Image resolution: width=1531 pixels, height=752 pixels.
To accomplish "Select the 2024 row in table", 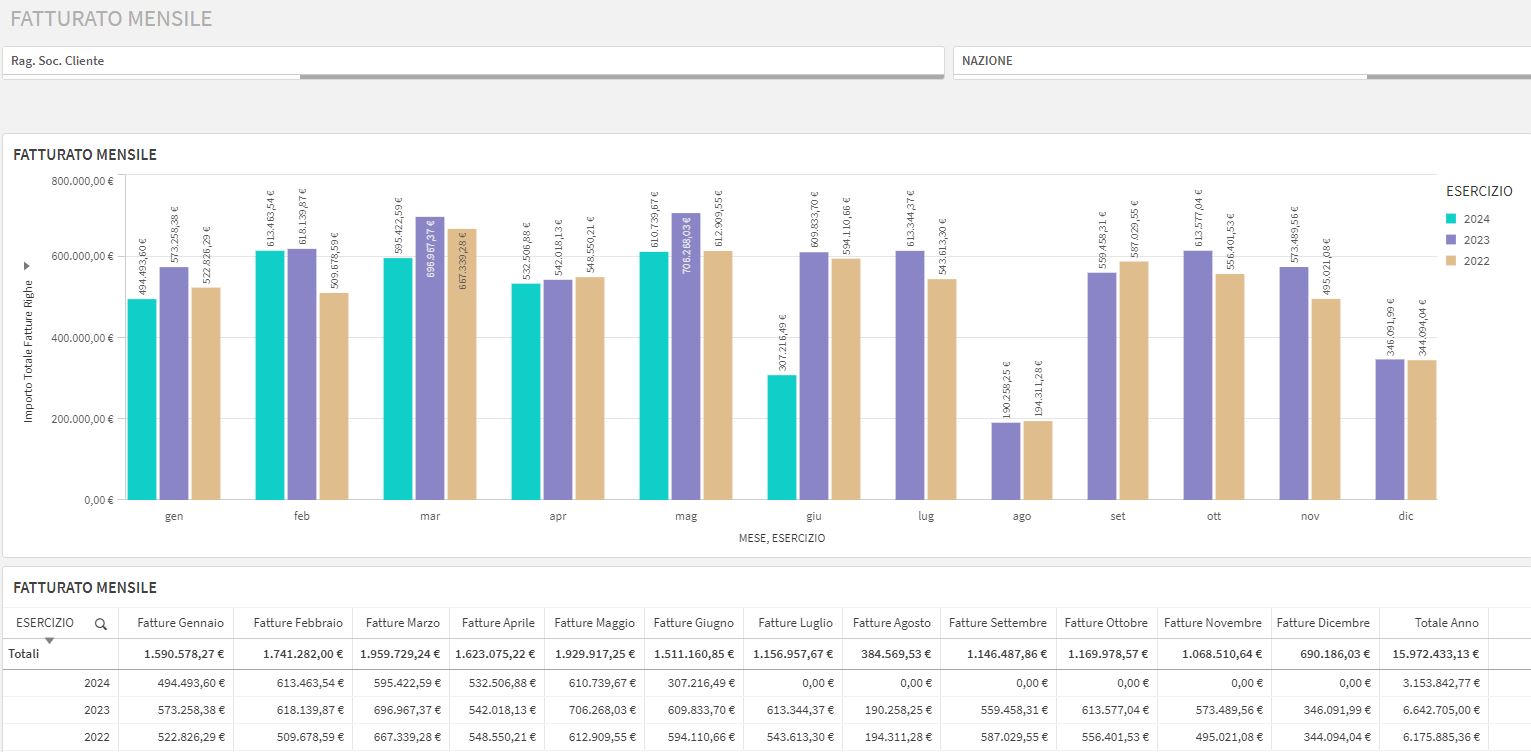I will pyautogui.click(x=98, y=683).
